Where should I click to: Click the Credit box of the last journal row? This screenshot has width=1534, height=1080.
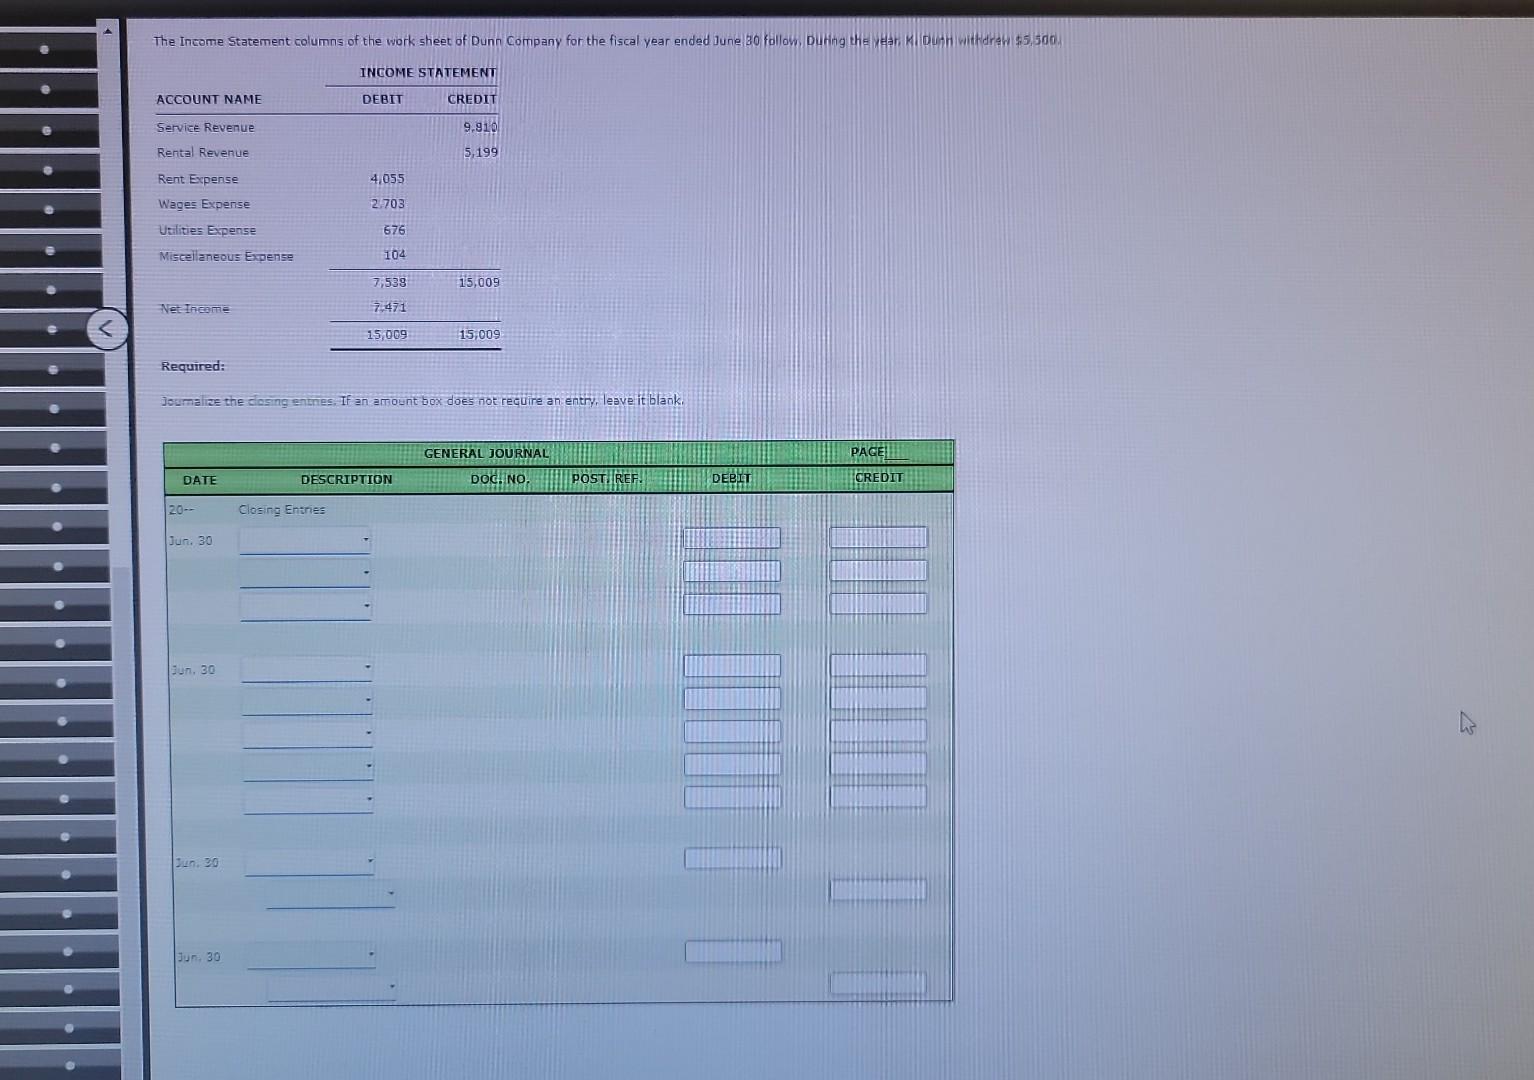(x=876, y=983)
